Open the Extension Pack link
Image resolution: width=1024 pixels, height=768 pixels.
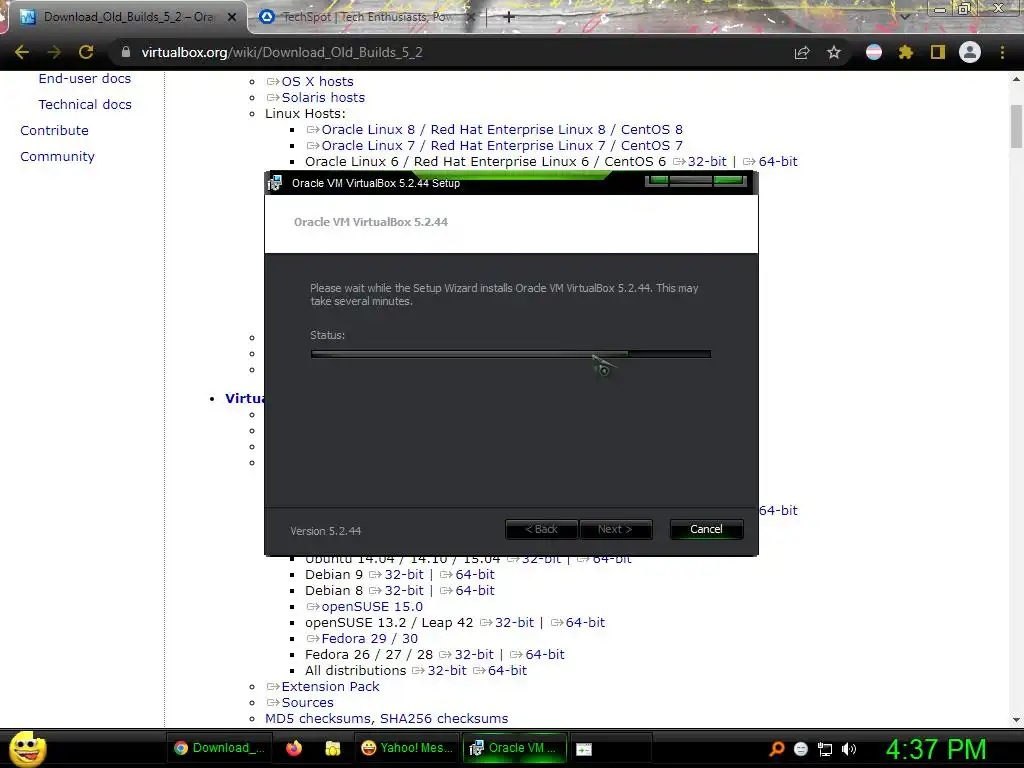tap(330, 686)
